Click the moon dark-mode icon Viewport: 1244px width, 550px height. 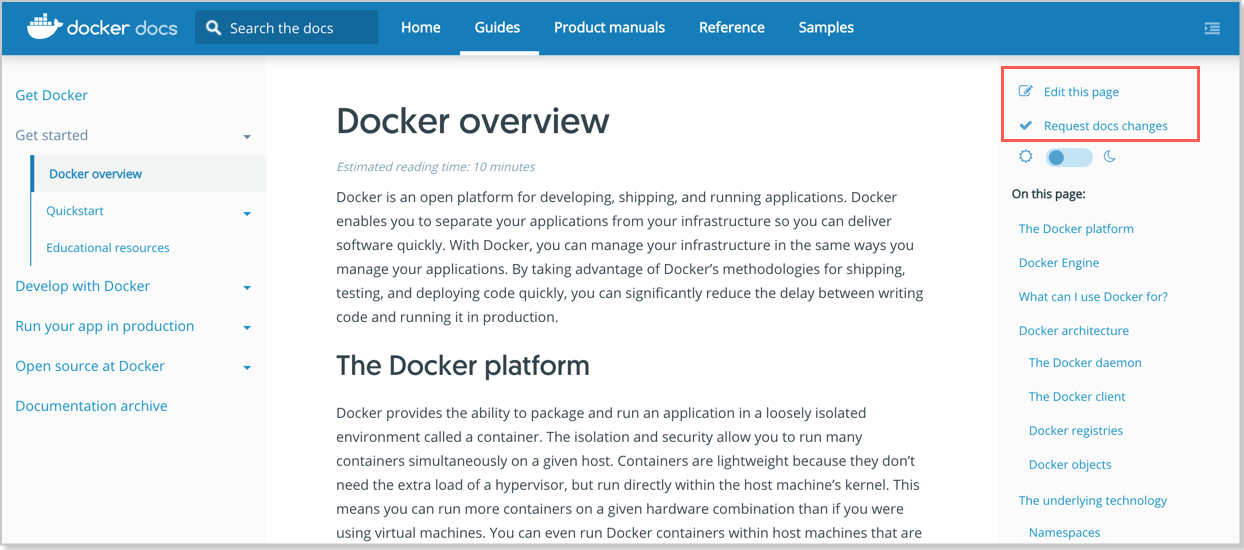pyautogui.click(x=1109, y=157)
